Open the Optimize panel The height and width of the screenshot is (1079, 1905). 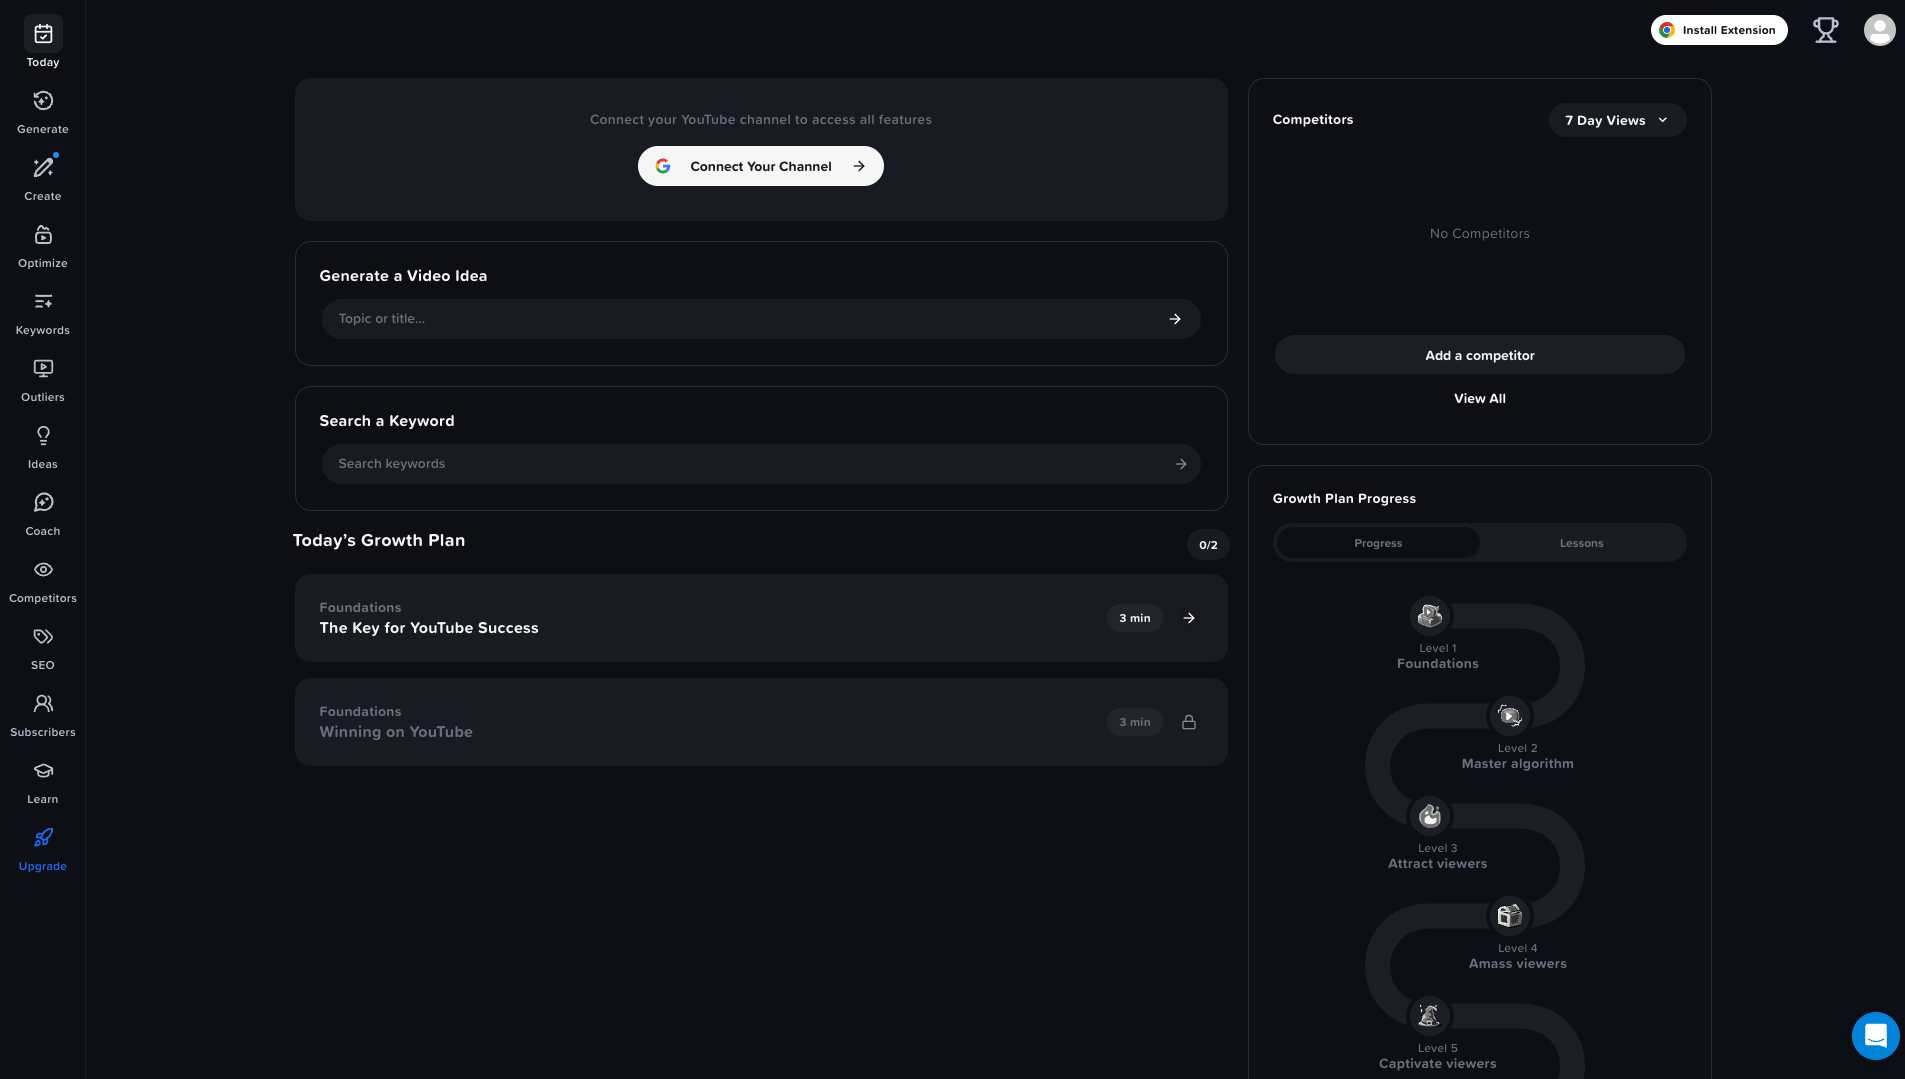(x=42, y=234)
